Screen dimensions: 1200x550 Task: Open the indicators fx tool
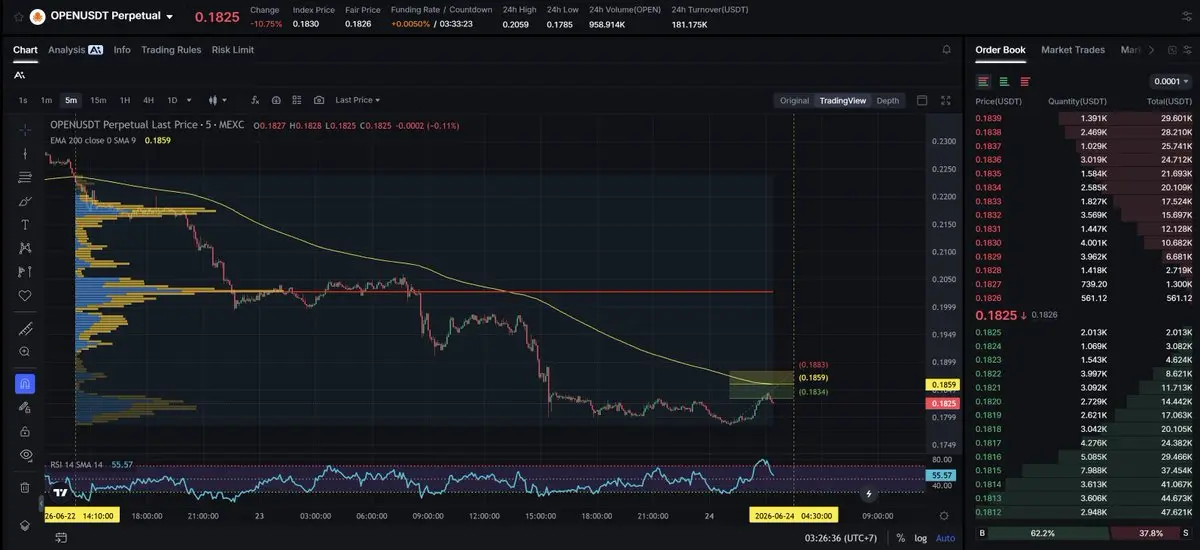[256, 100]
